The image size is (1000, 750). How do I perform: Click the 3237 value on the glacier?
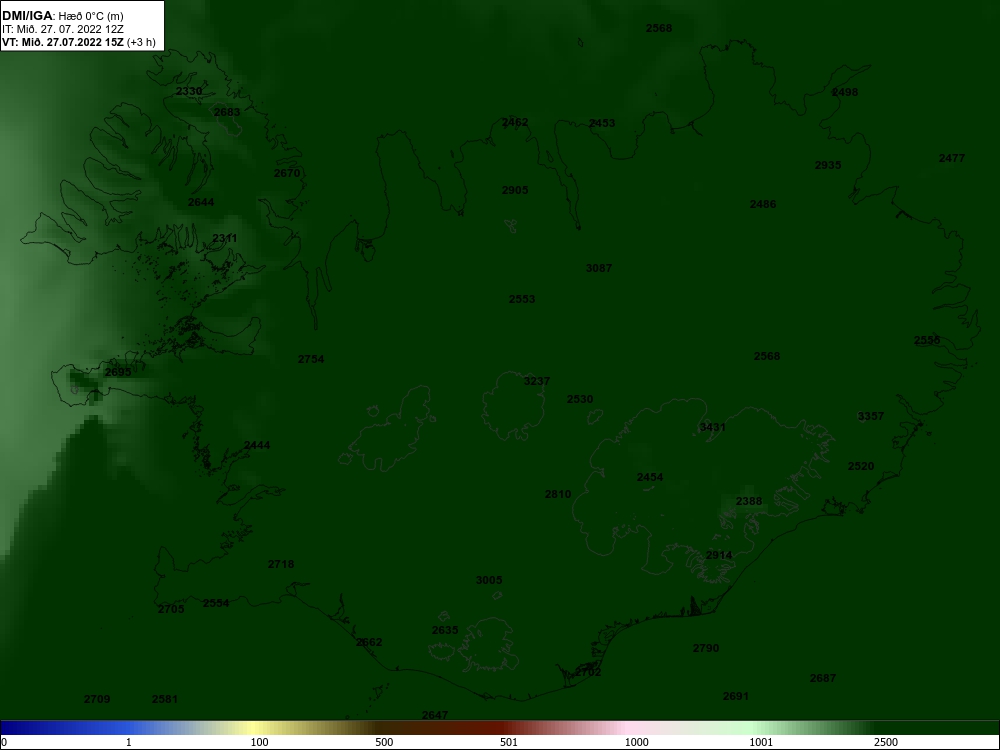(537, 381)
